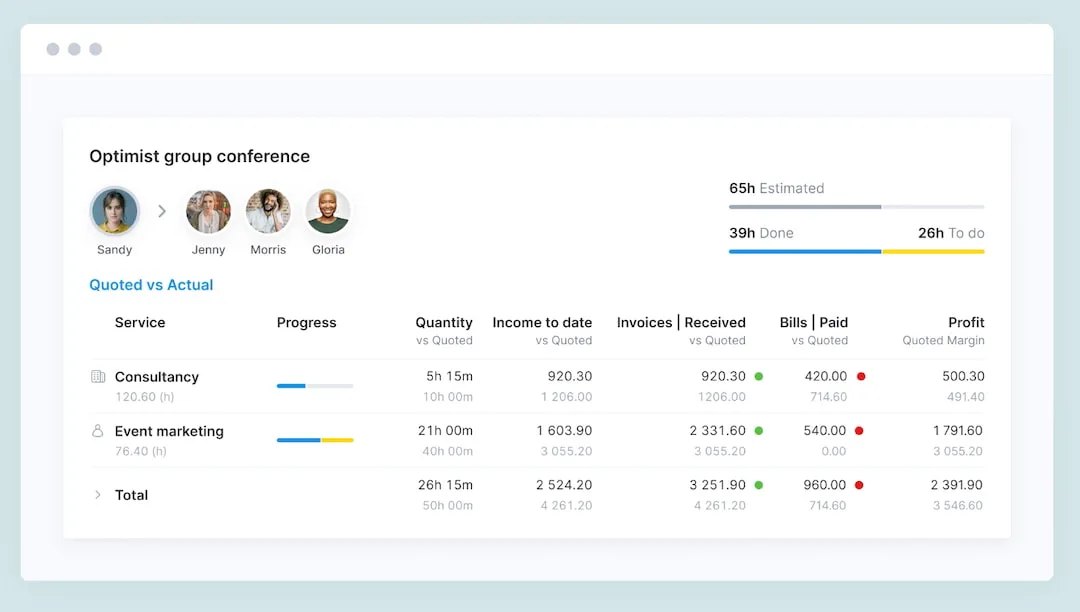This screenshot has height=612, width=1080.
Task: Sort by the Profit column header
Action: (x=966, y=322)
